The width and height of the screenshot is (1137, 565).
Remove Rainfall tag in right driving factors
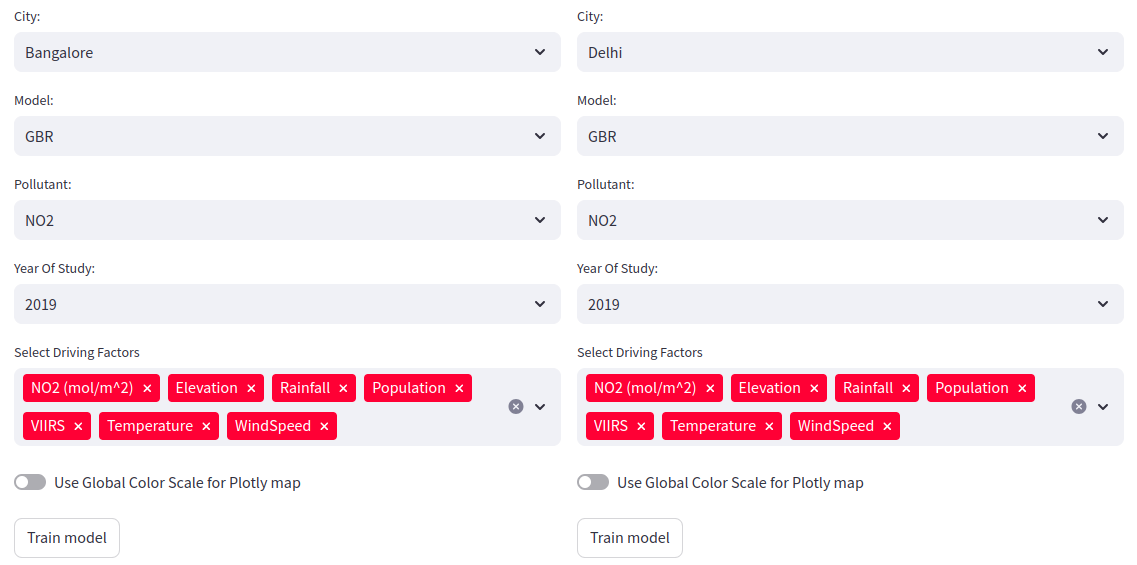[x=906, y=388]
